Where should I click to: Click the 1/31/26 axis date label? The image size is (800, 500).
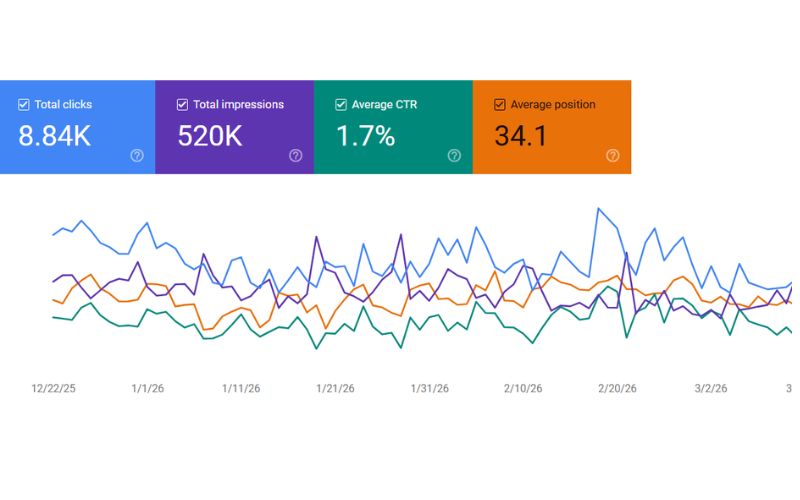pos(430,388)
